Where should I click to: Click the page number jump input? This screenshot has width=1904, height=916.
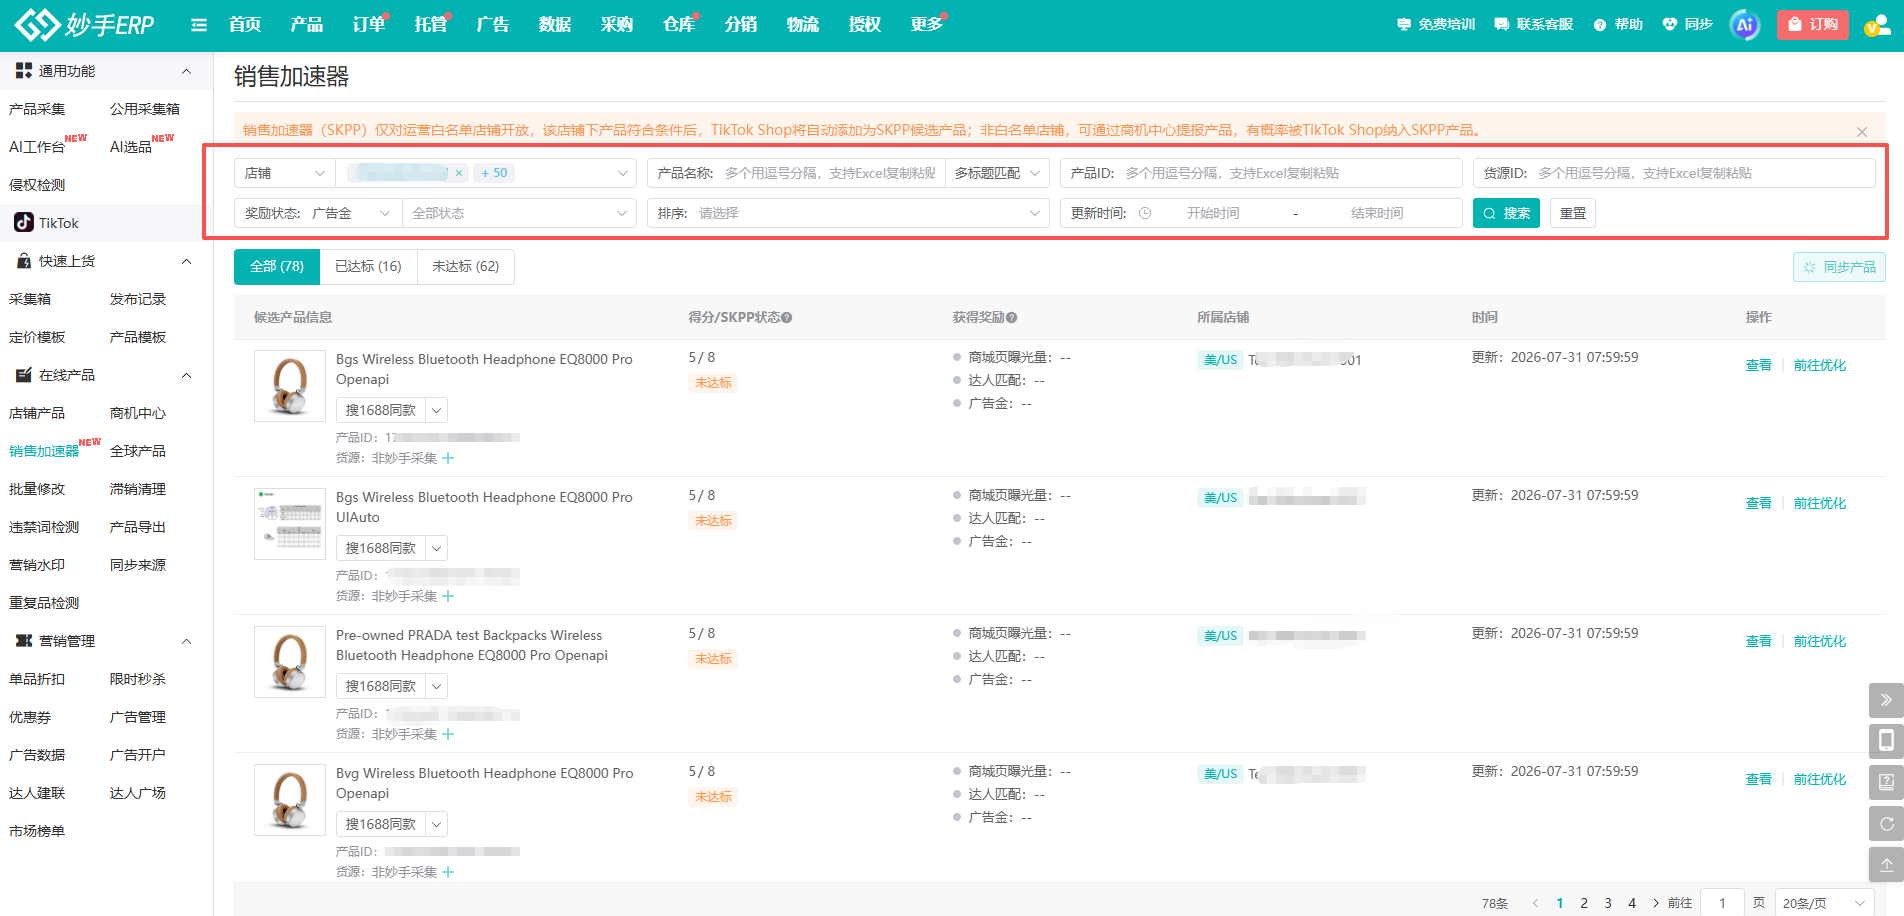tap(1722, 903)
